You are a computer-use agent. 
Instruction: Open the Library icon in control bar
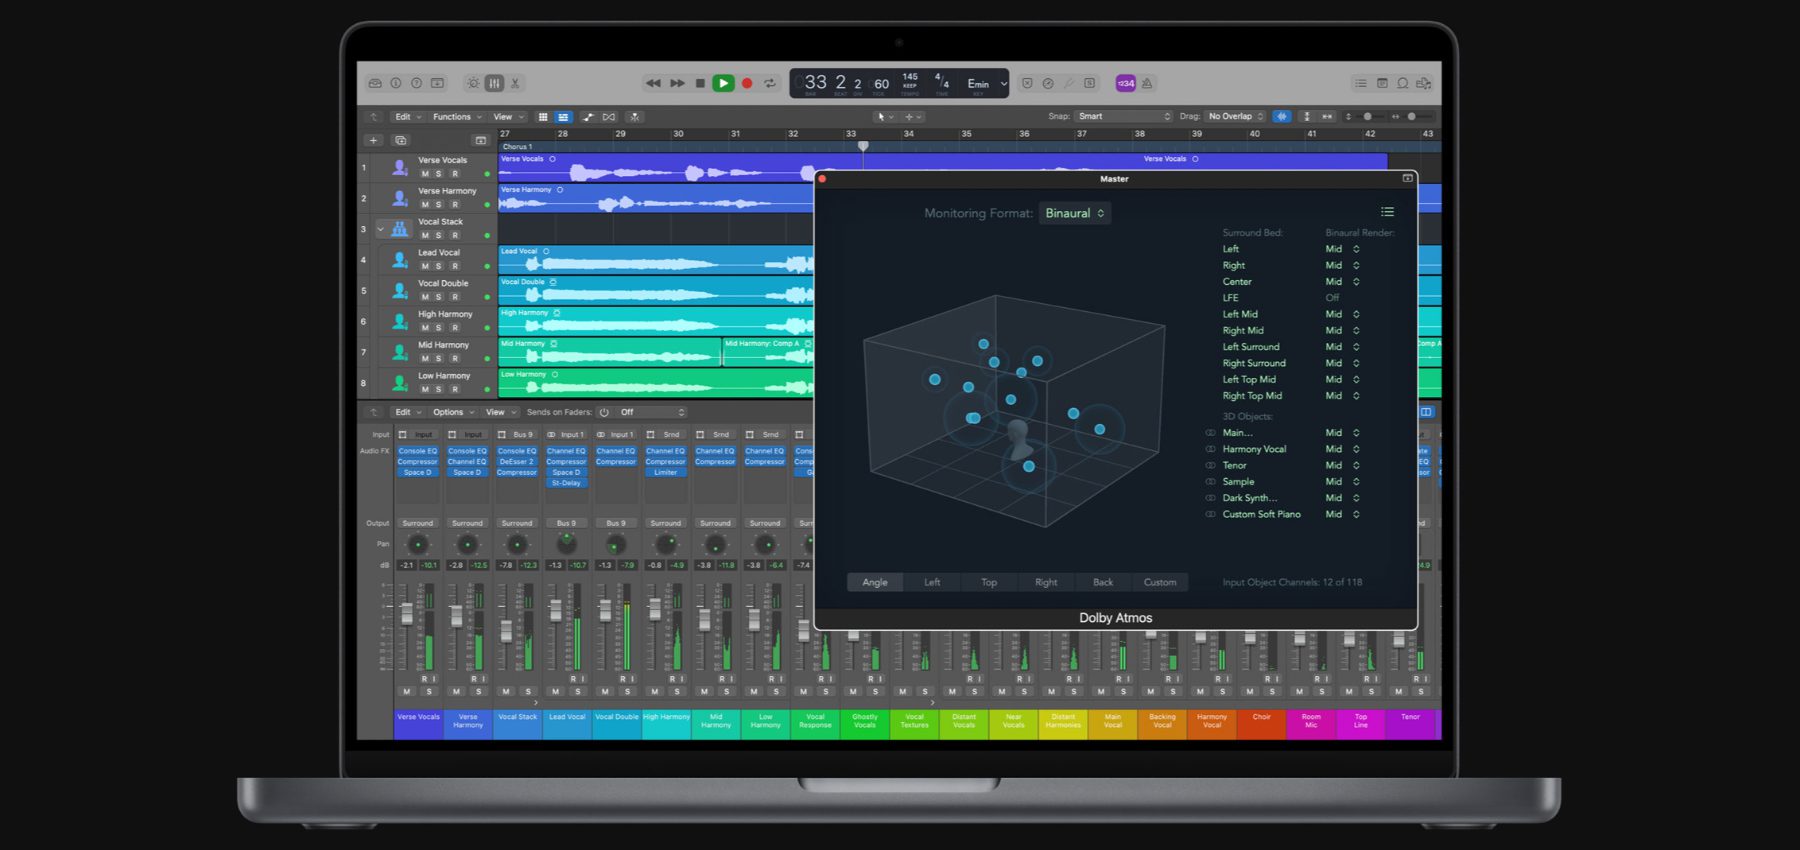(x=375, y=83)
